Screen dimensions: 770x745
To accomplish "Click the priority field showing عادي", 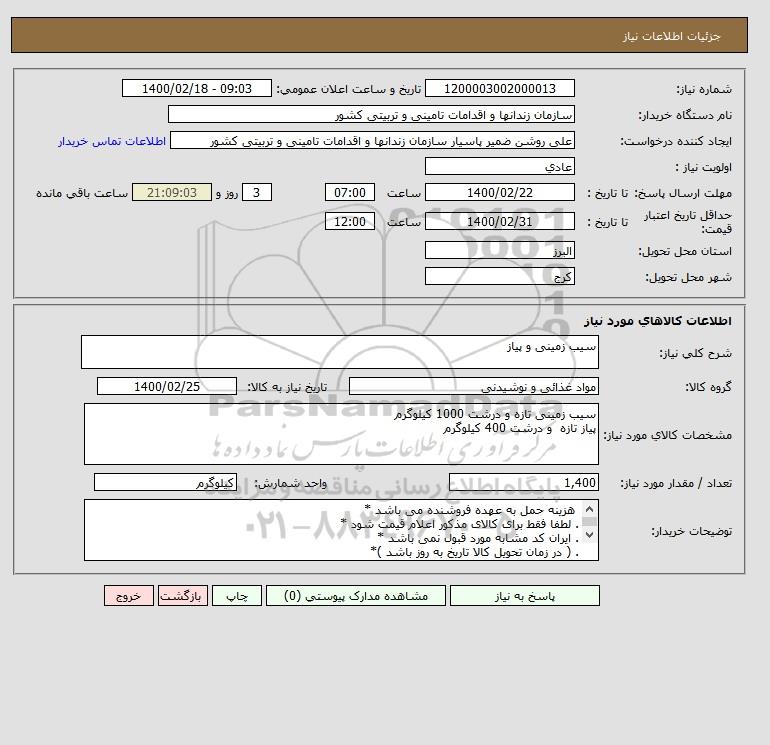I will 499,166.
